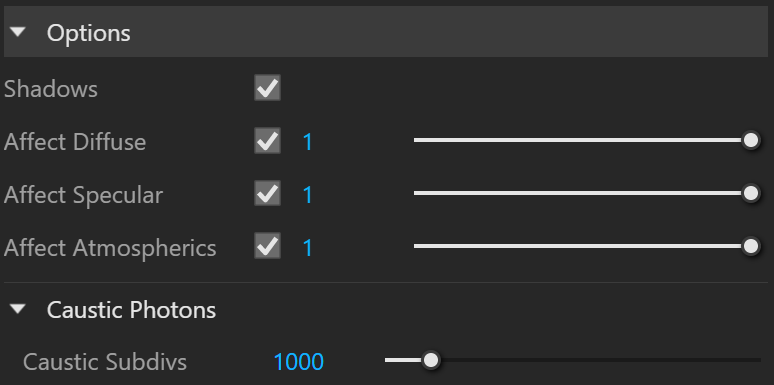Click the Caustic Subdivs slider handle
Viewport: 774px width, 385px height.
431,360
